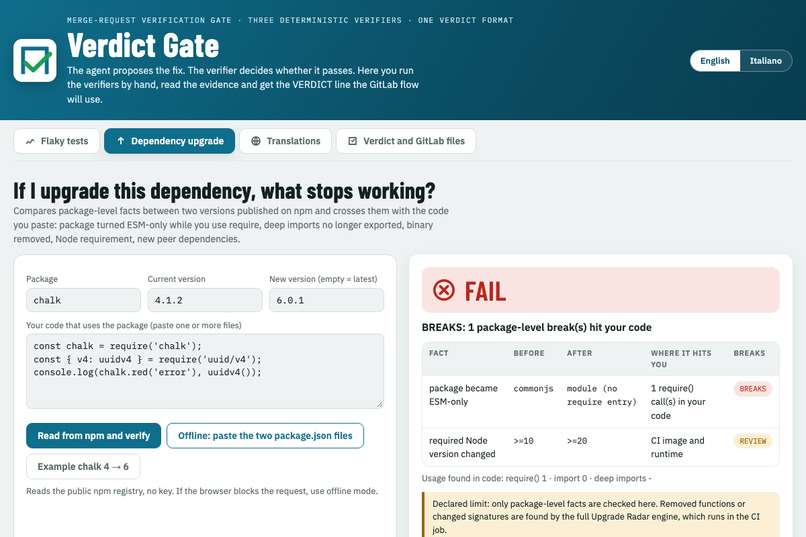
Task: Click Offline: paste the two package.json files
Action: point(265,436)
